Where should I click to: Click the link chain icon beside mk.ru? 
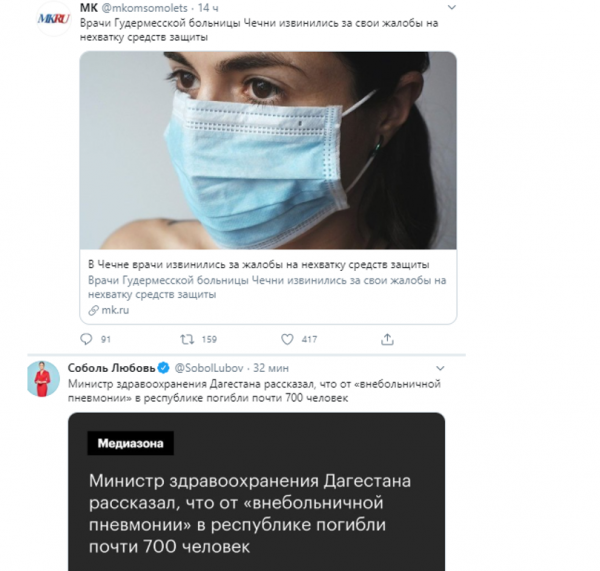(93, 310)
